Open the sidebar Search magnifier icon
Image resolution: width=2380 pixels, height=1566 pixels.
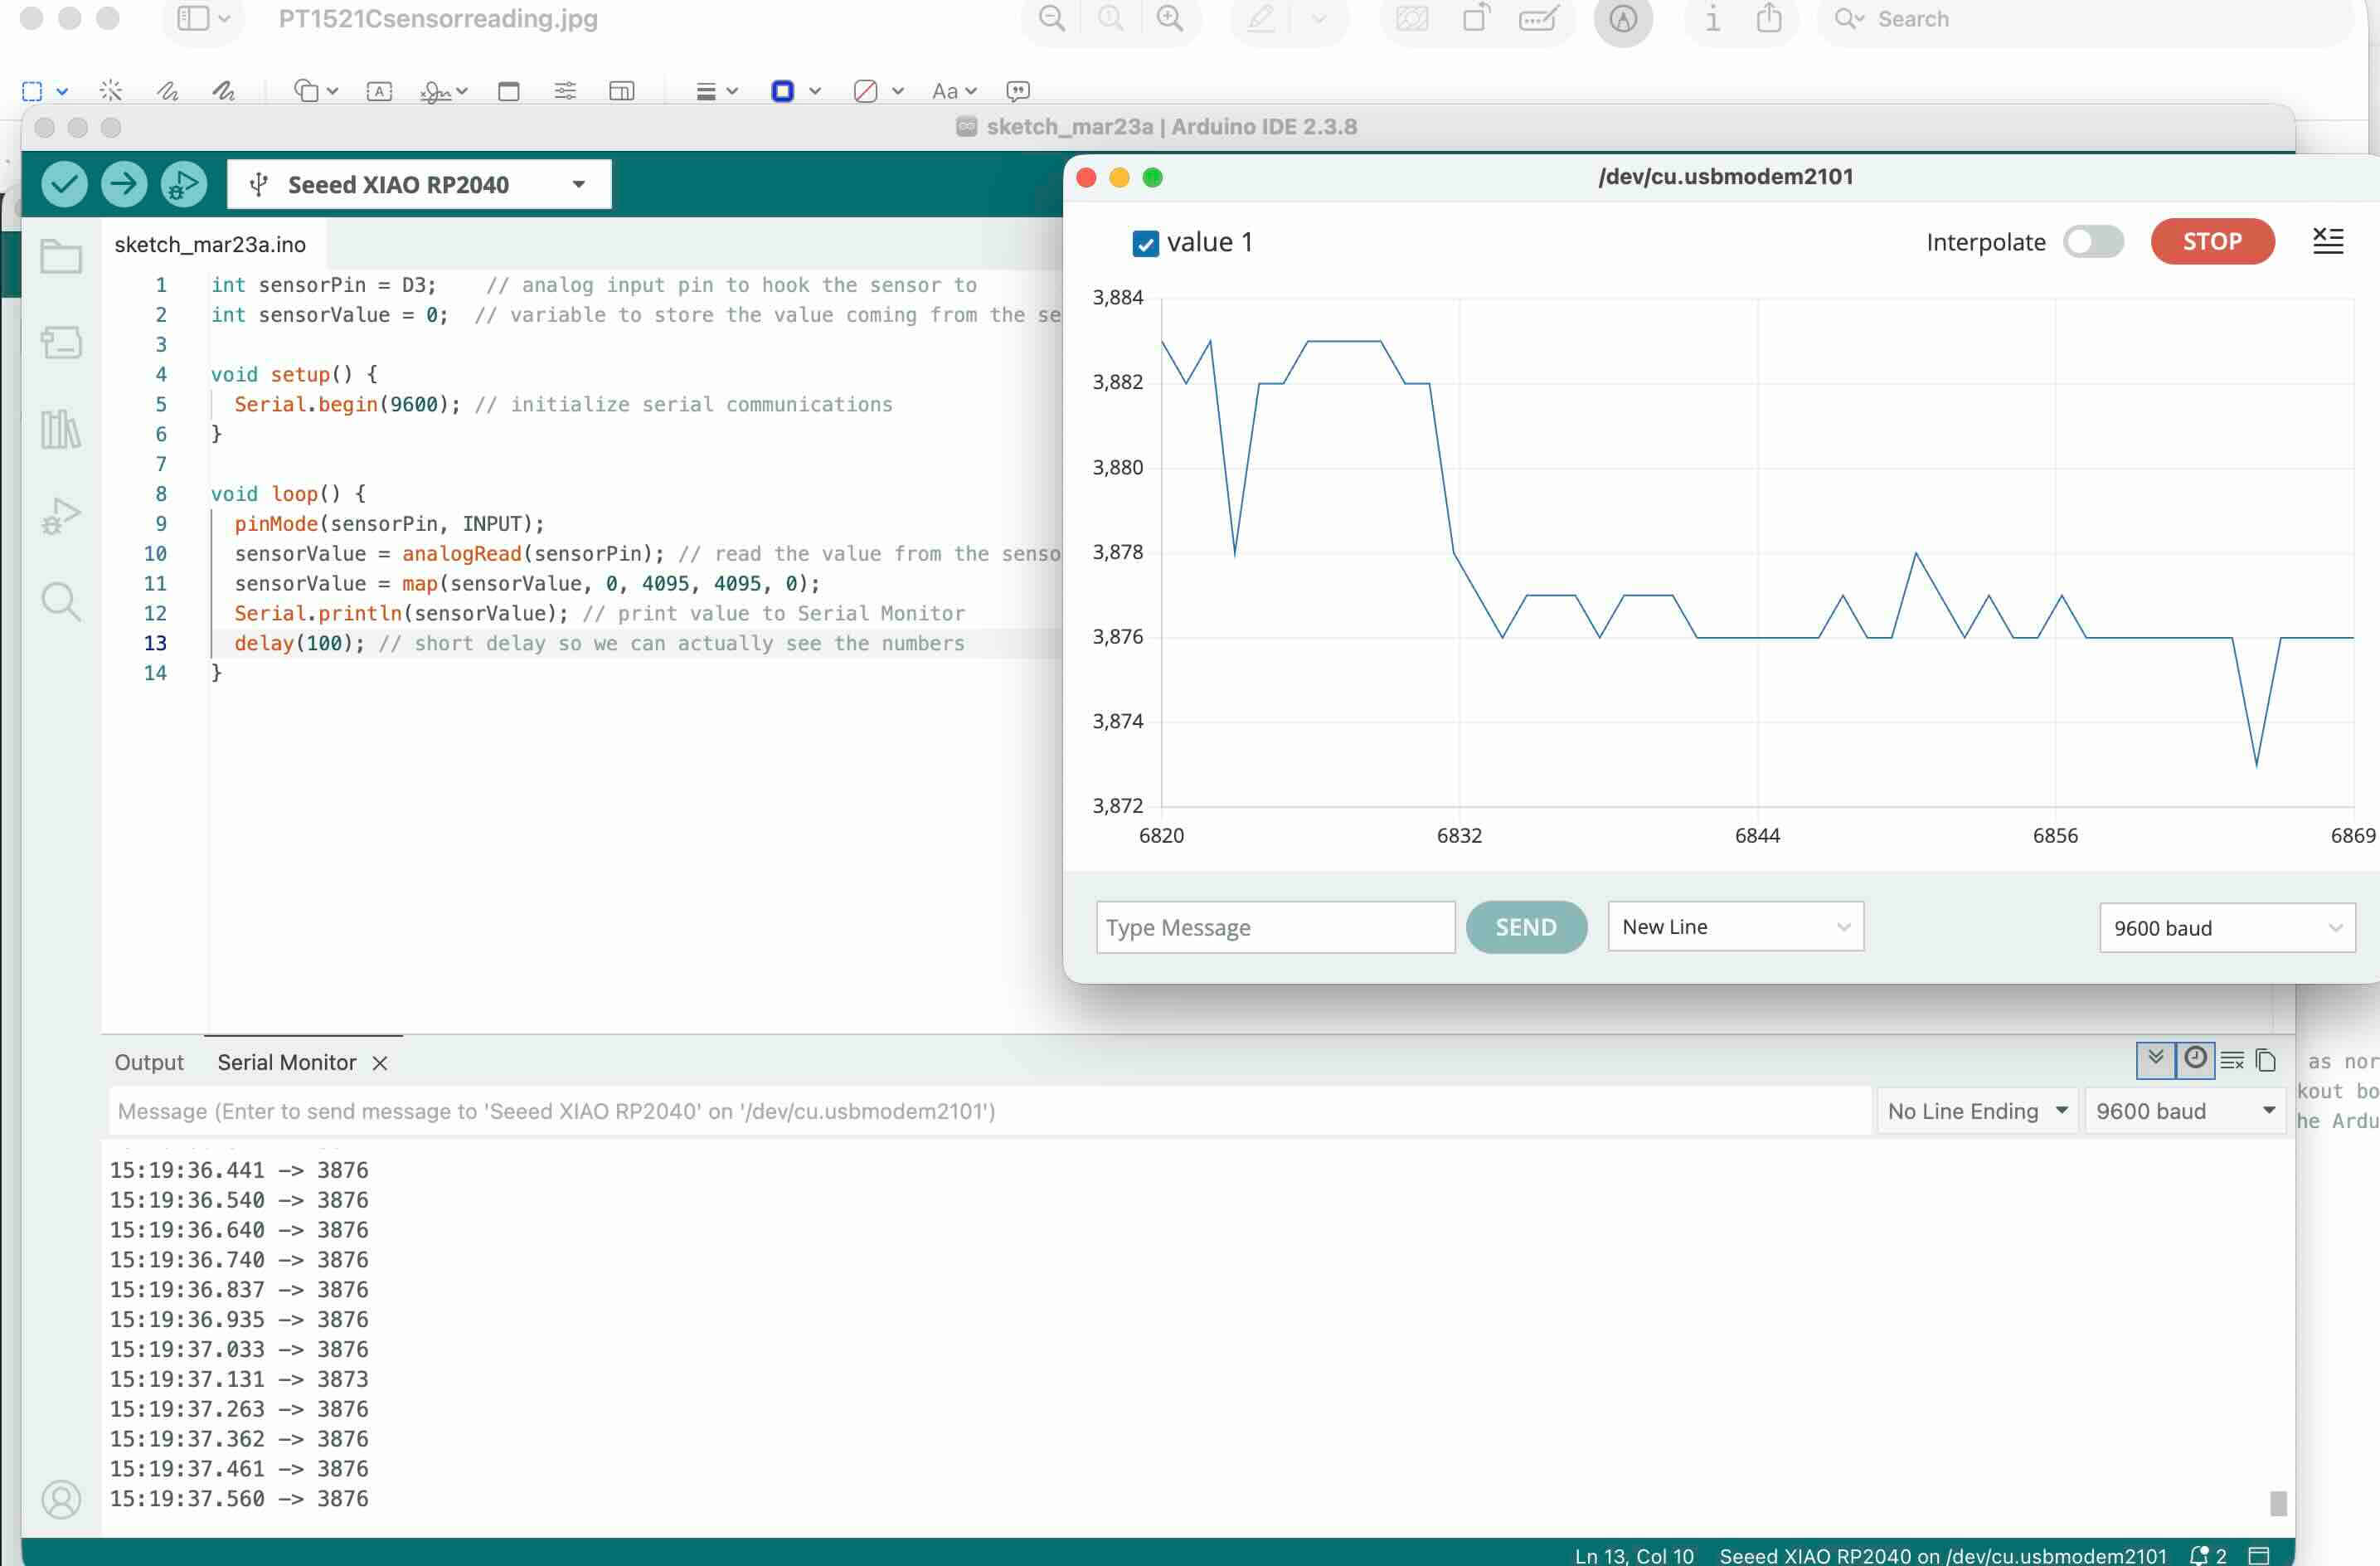pyautogui.click(x=61, y=602)
